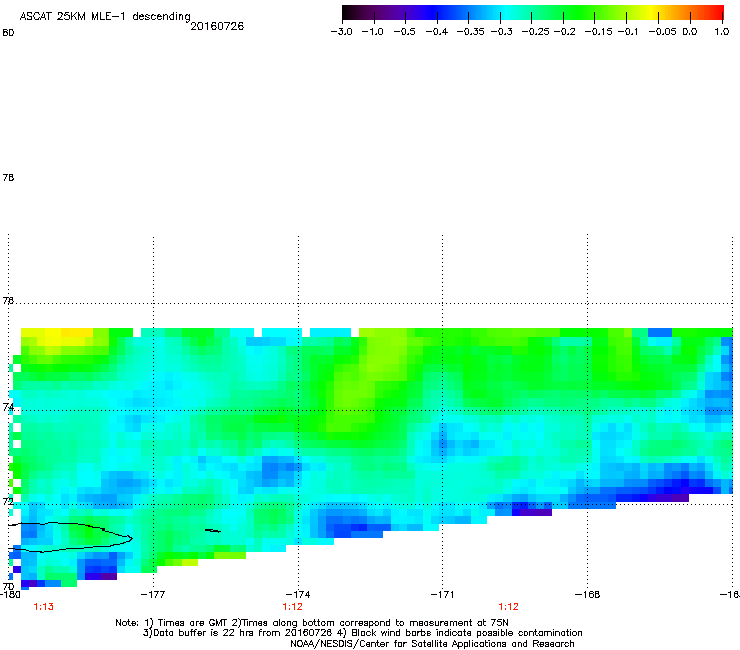This screenshot has width=740, height=650.
Task: Select the date text "20160726" near the title
Action: coord(217,26)
